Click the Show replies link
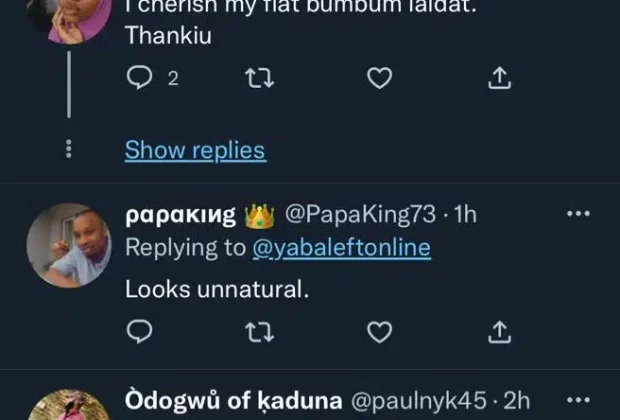Screen dimensions: 620x420 (195, 151)
